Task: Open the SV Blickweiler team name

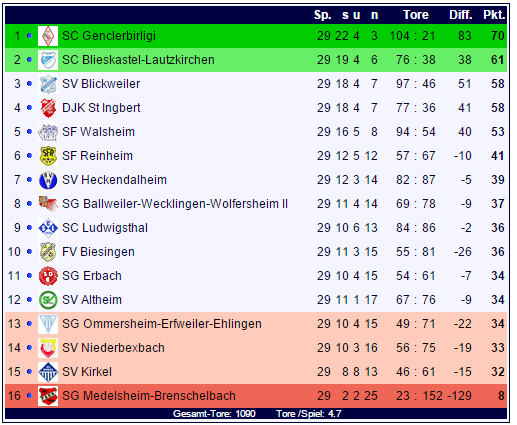Action: 101,84
